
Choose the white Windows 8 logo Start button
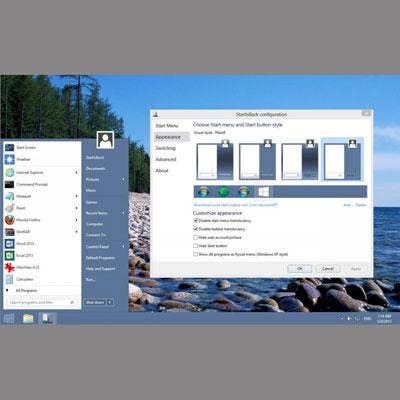click(264, 192)
